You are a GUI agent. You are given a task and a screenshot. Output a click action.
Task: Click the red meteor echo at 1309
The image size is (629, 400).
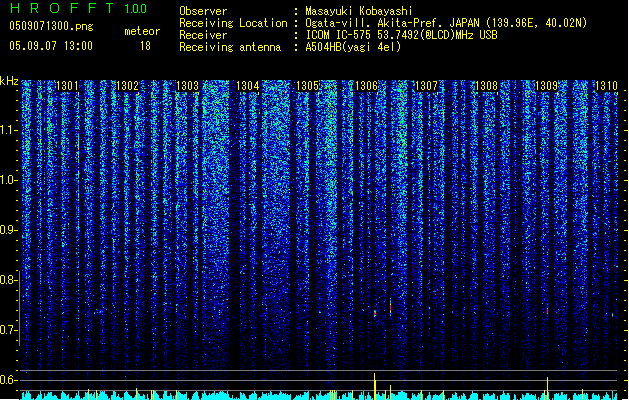[547, 311]
